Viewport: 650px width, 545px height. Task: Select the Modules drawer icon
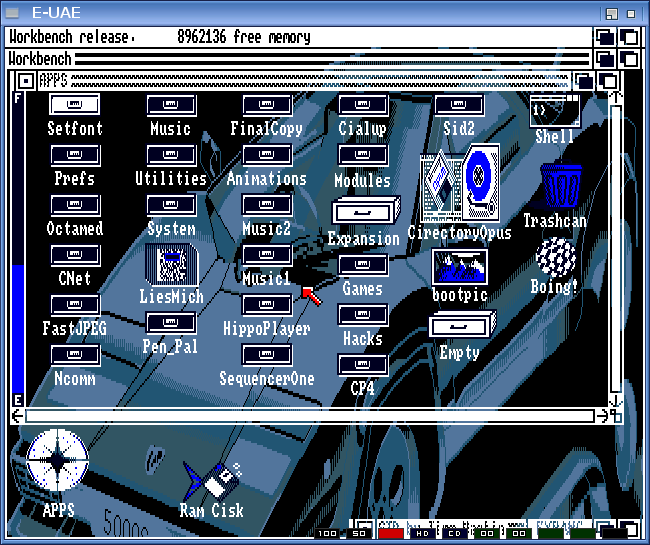(363, 155)
